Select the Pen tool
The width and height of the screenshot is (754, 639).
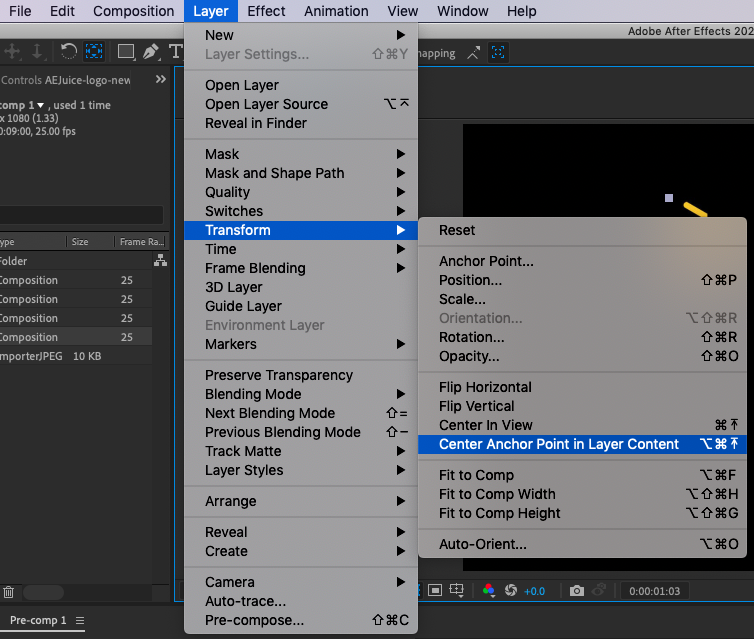(x=150, y=52)
